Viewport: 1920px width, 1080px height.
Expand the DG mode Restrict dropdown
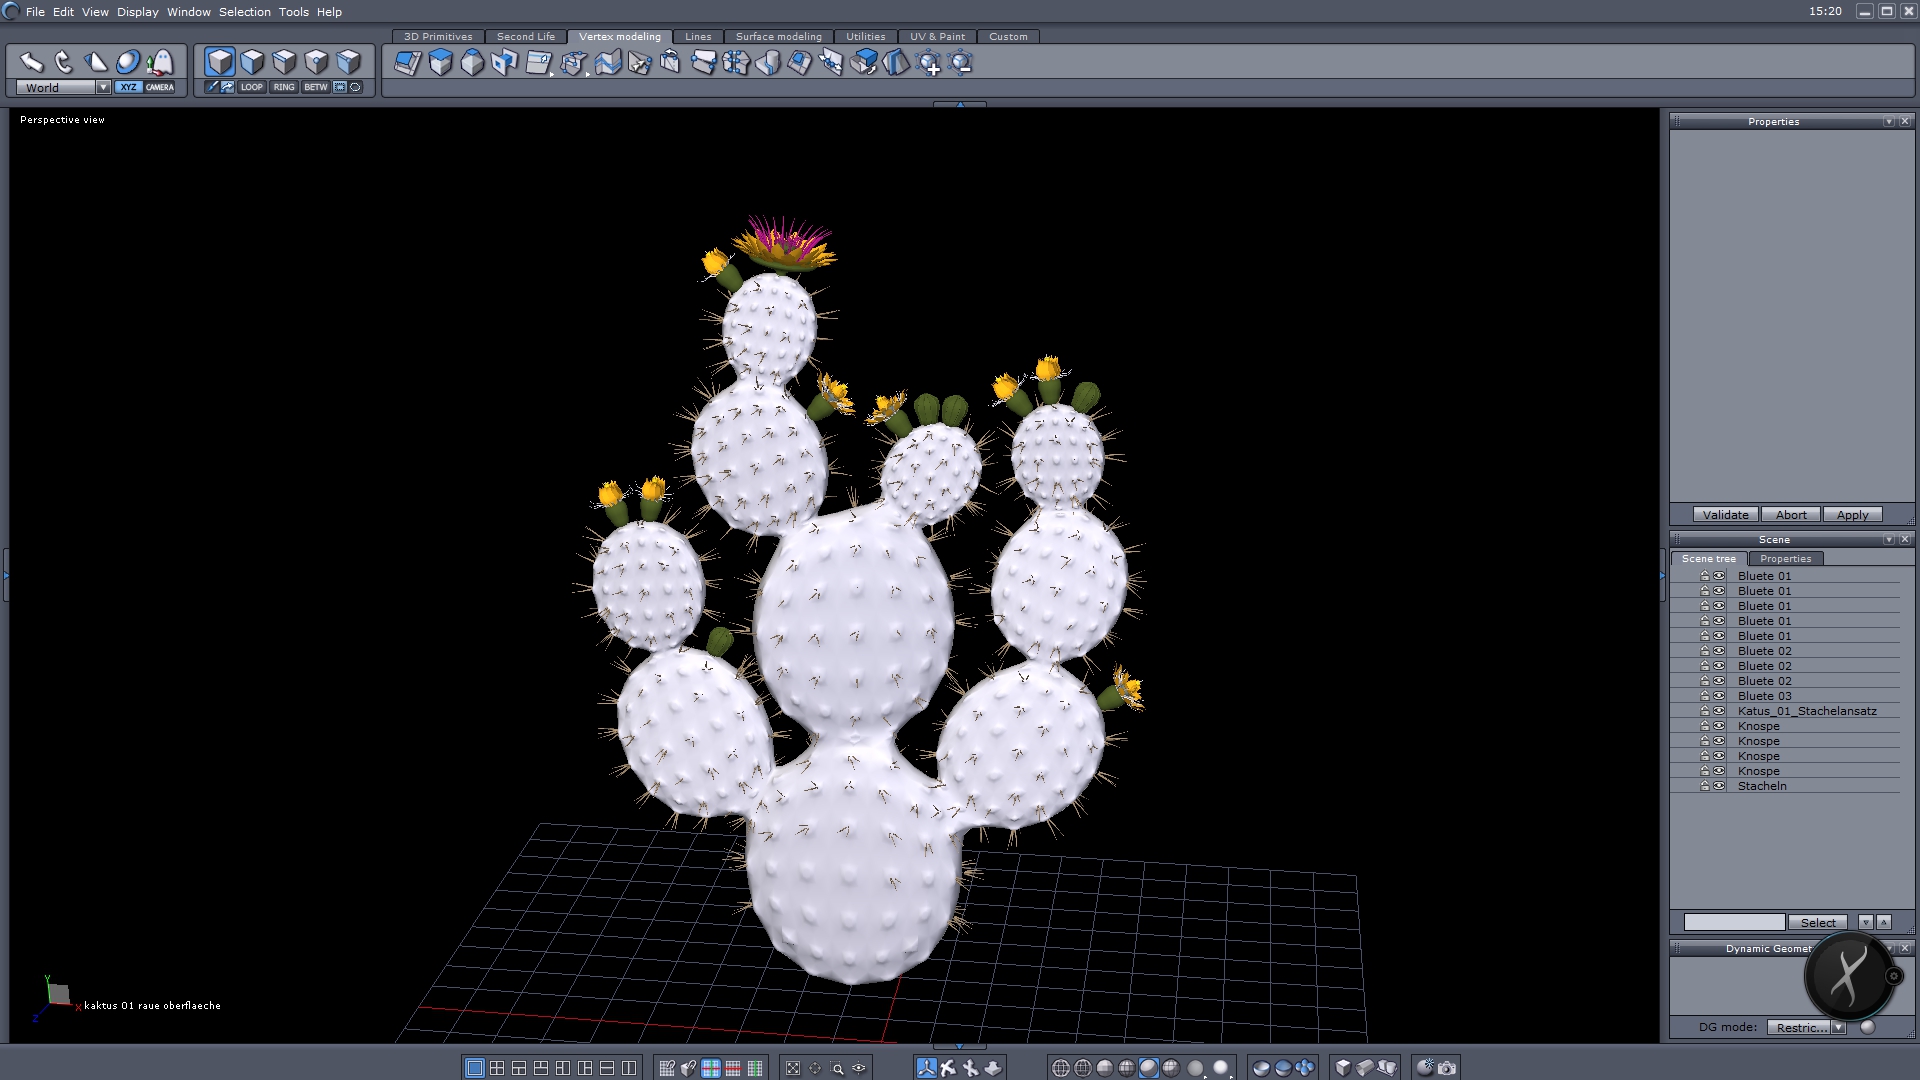point(1838,1027)
